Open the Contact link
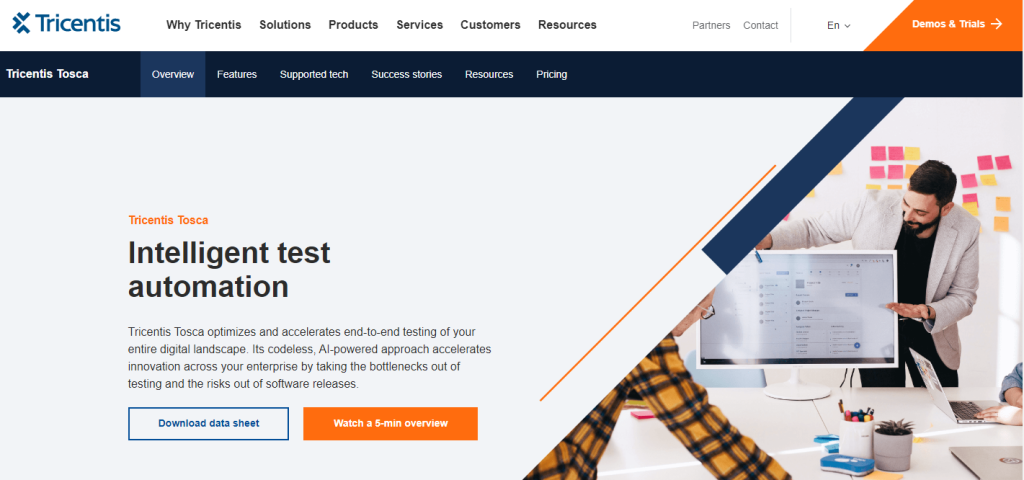The image size is (1024, 480). pos(761,25)
